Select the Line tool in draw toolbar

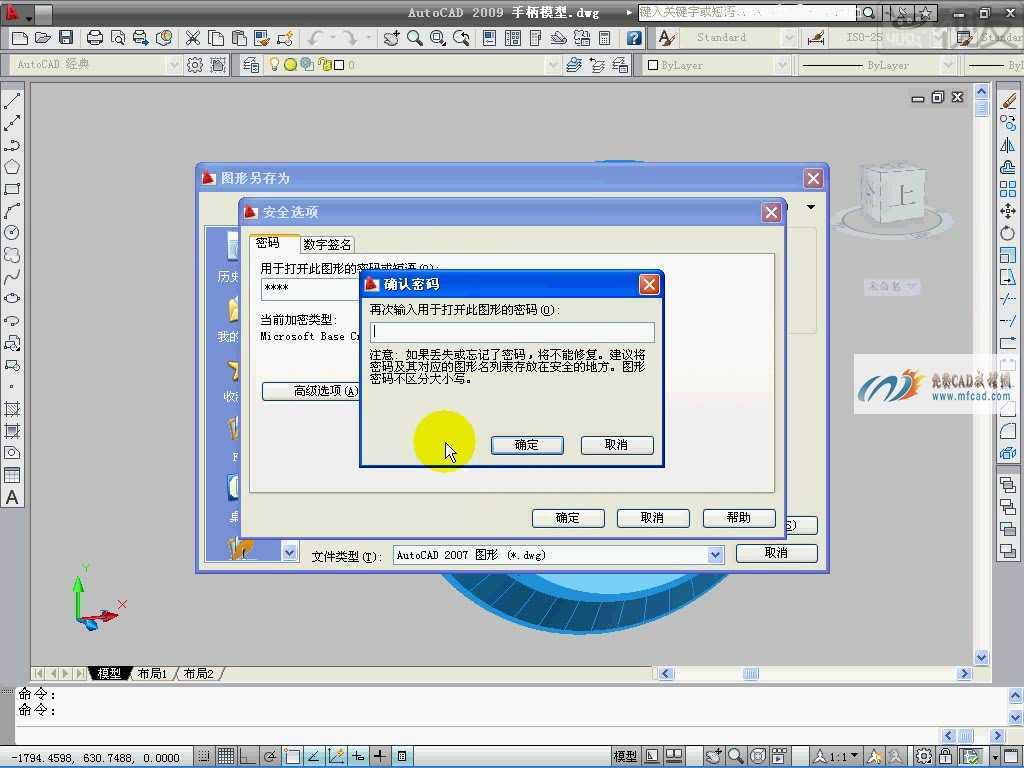12,101
